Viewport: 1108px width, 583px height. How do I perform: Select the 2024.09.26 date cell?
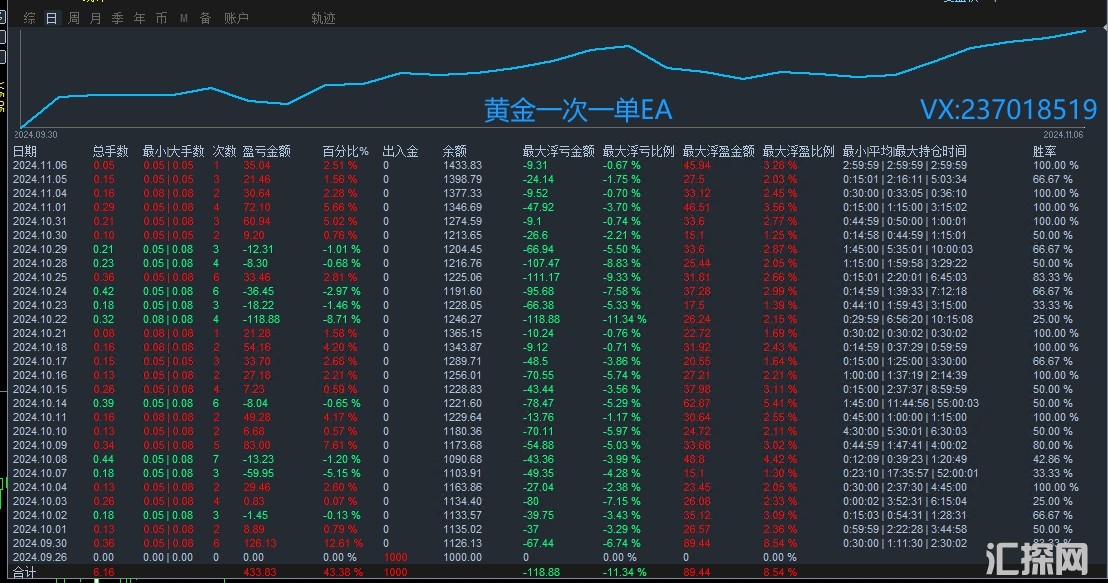(x=40, y=558)
